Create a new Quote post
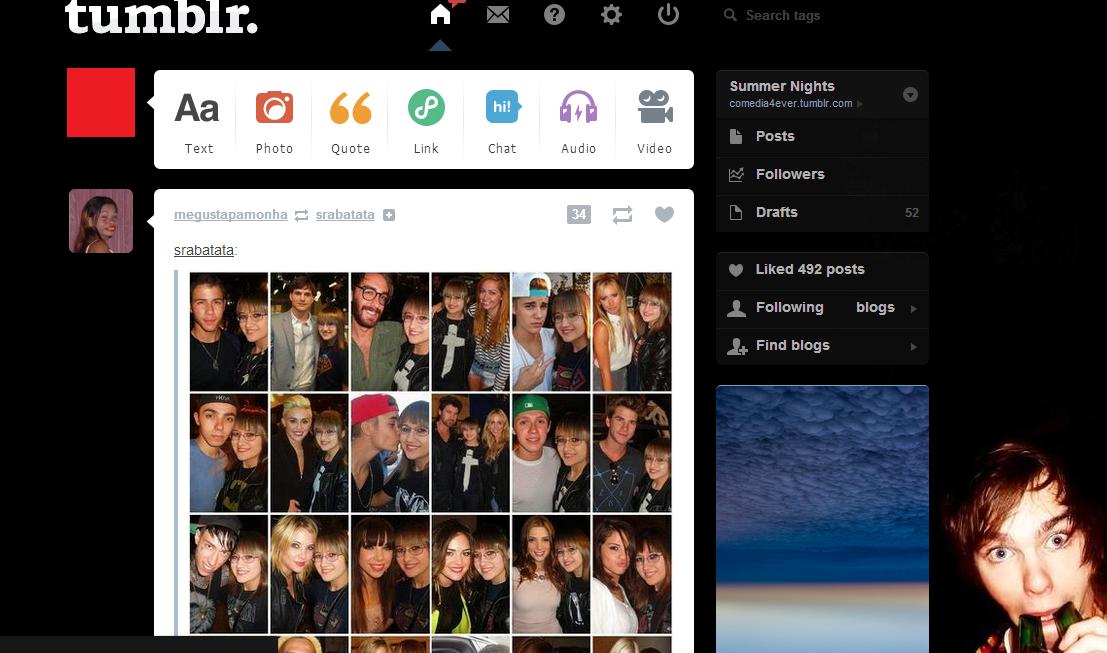The width and height of the screenshot is (1107, 653). pyautogui.click(x=351, y=121)
